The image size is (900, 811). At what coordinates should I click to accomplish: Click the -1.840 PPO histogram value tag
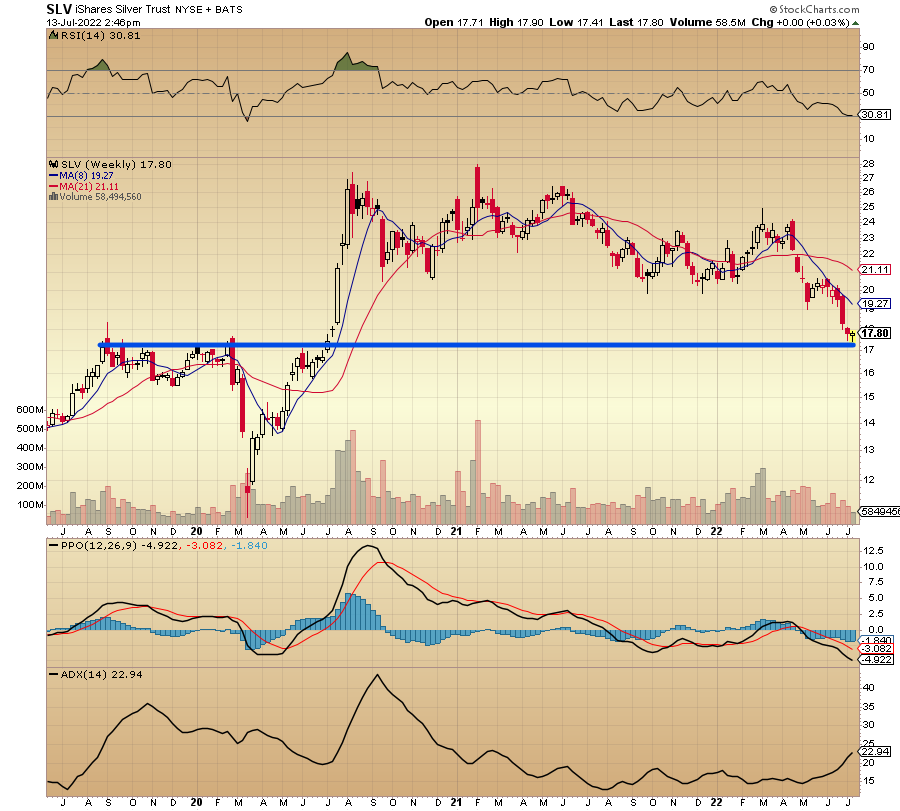(876, 640)
